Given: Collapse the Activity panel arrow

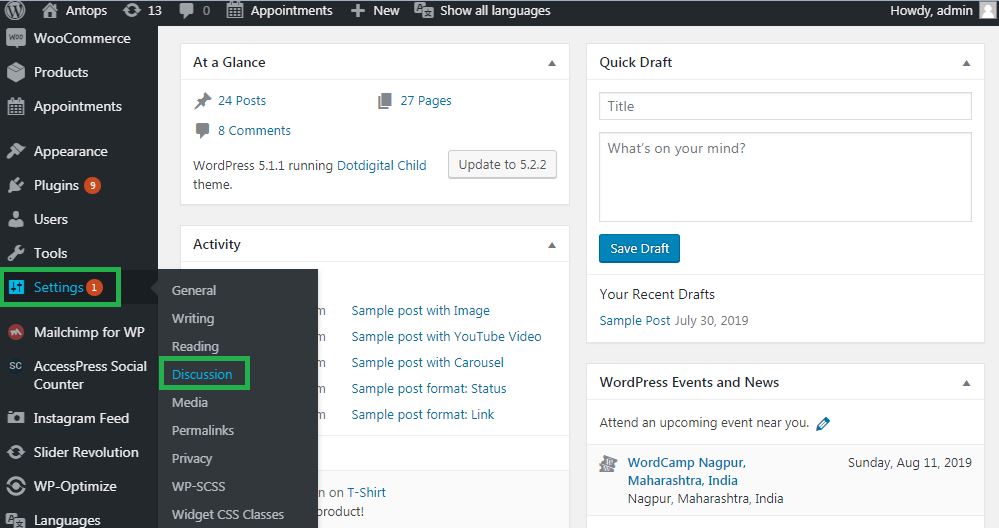Looking at the screenshot, I should pyautogui.click(x=552, y=245).
